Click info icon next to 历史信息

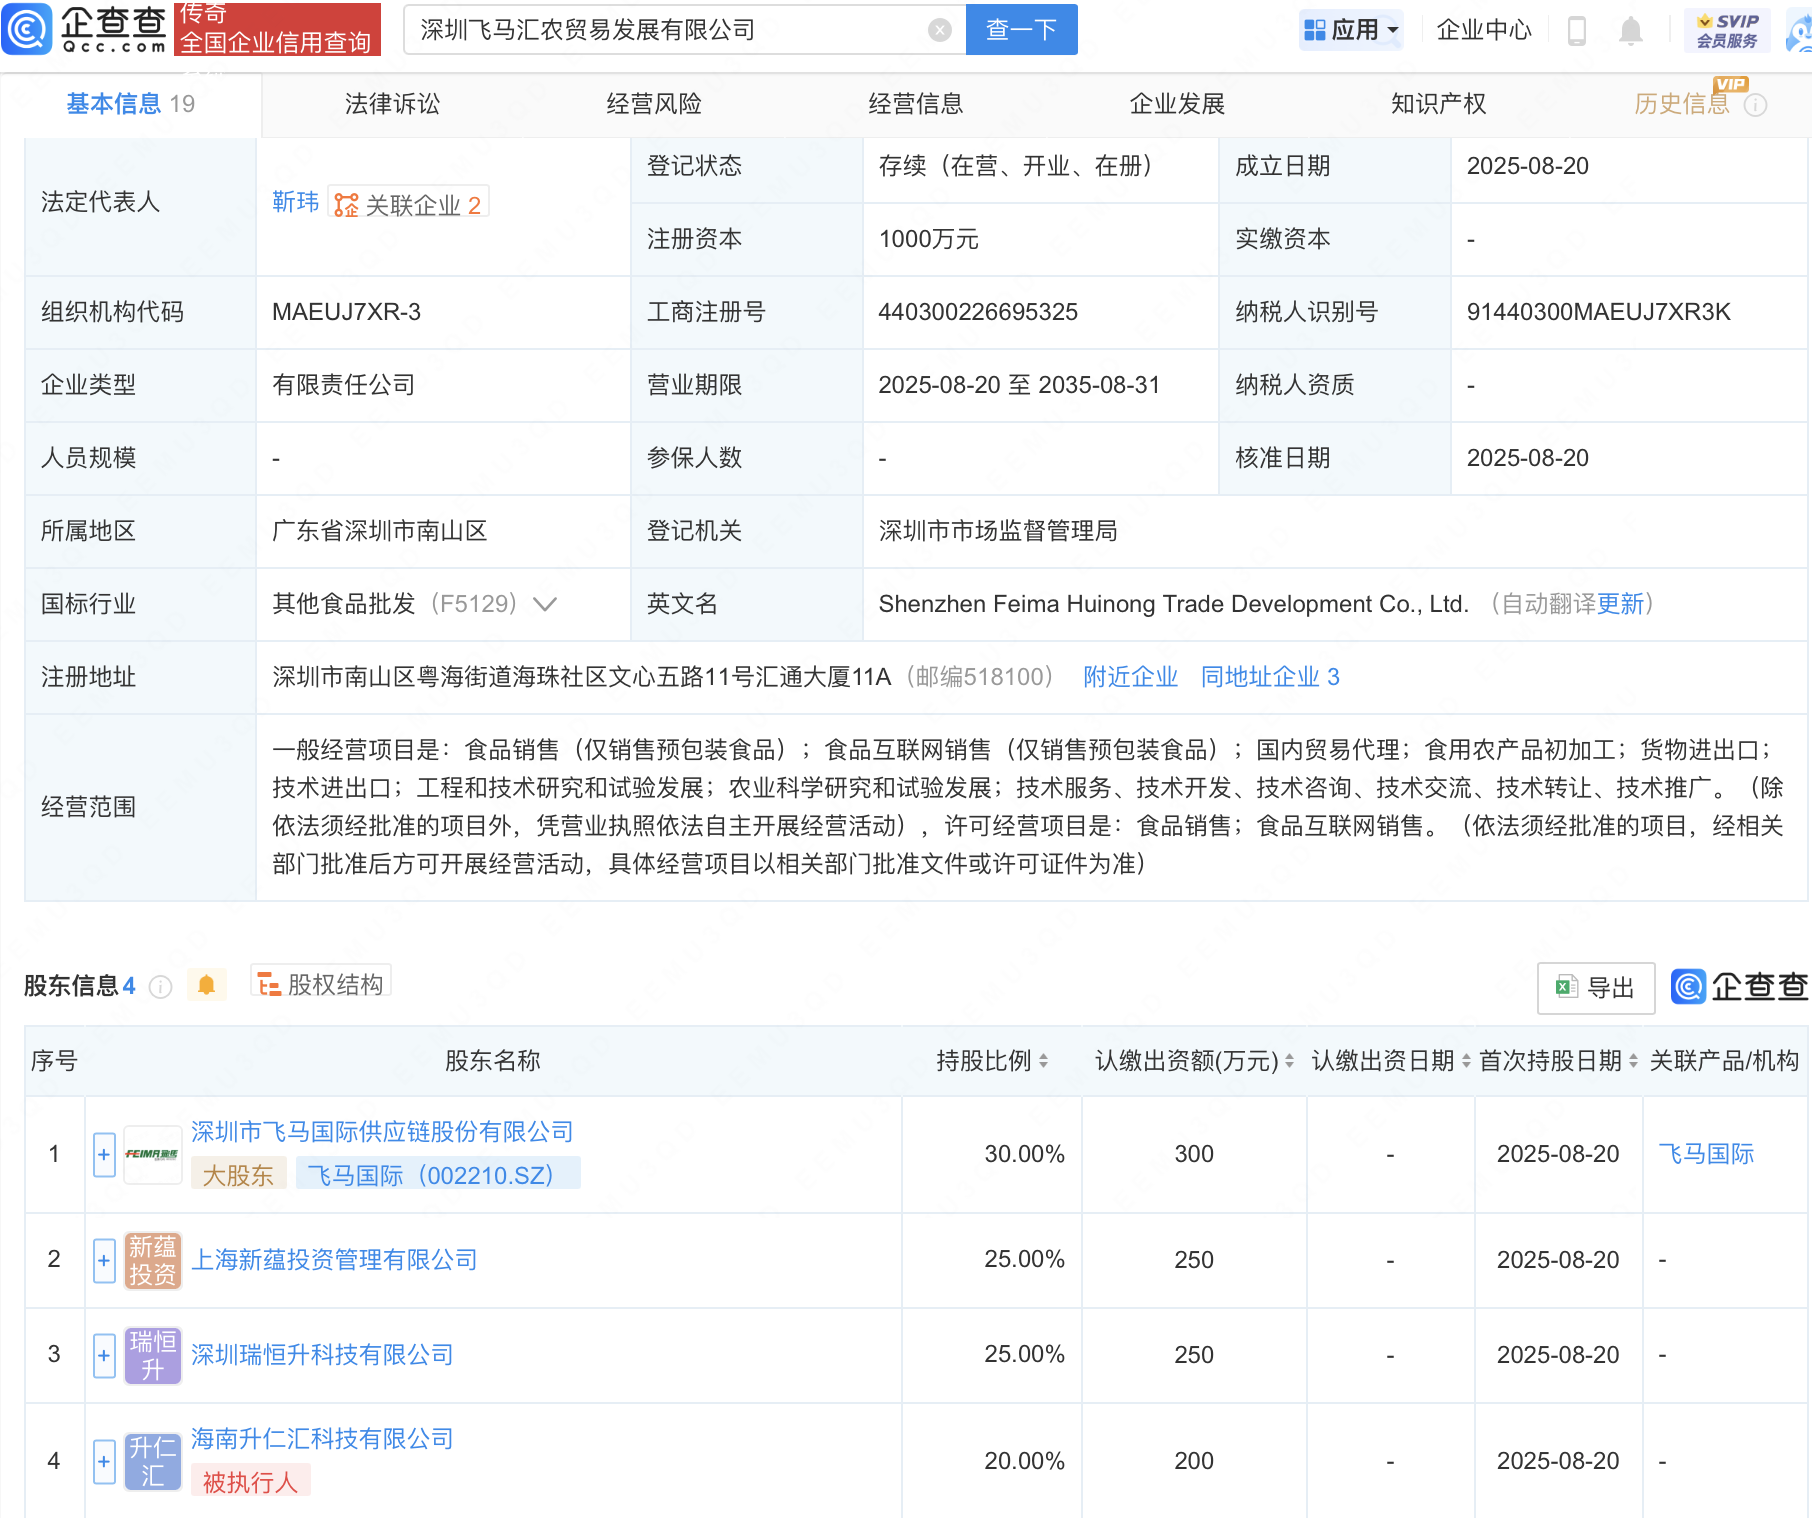pos(1755,105)
